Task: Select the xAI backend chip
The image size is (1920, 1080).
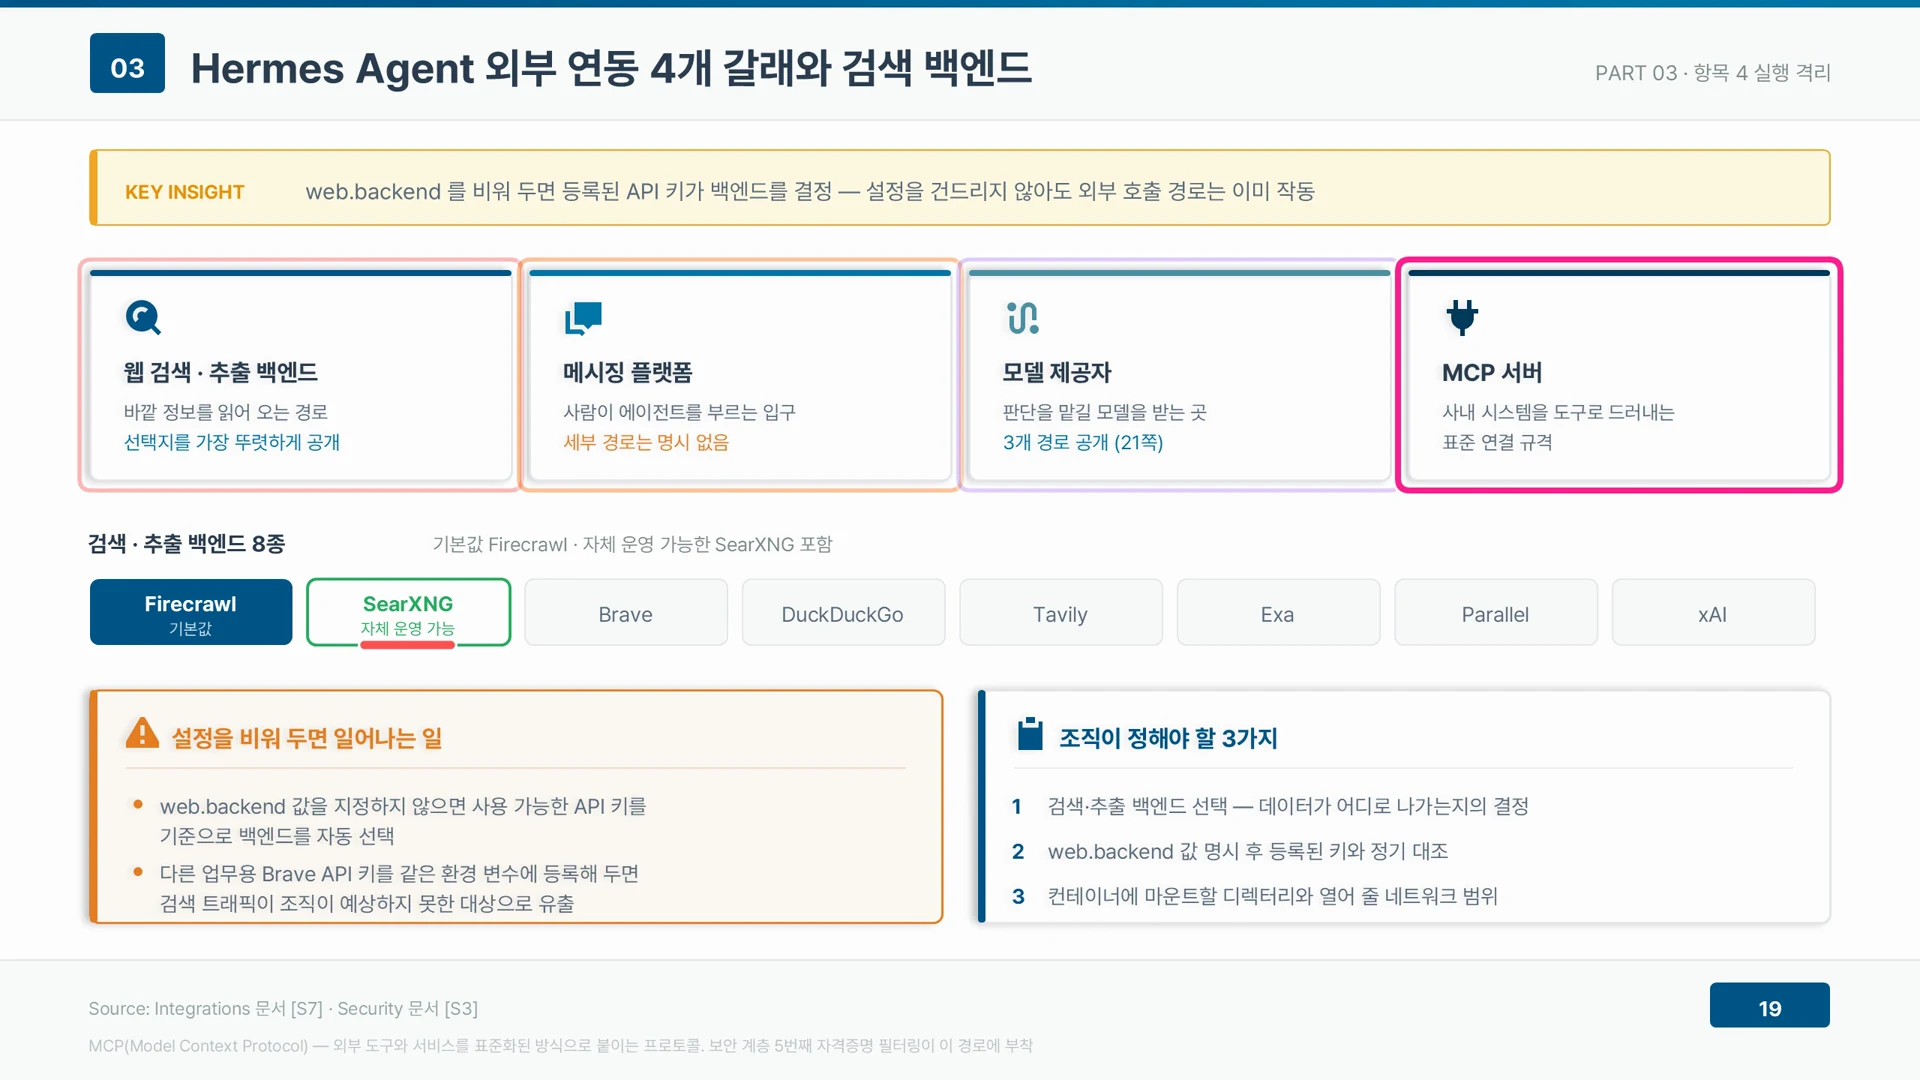Action: coord(1713,612)
